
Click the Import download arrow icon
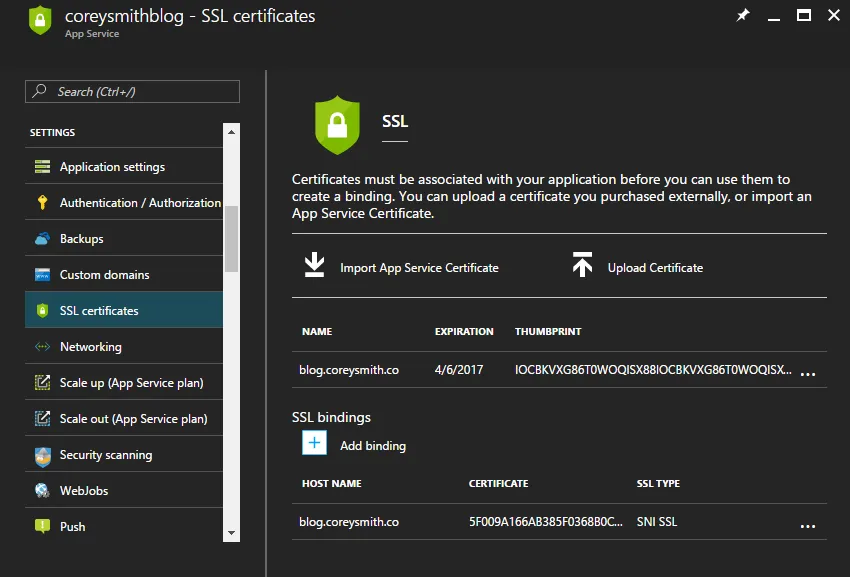[314, 265]
